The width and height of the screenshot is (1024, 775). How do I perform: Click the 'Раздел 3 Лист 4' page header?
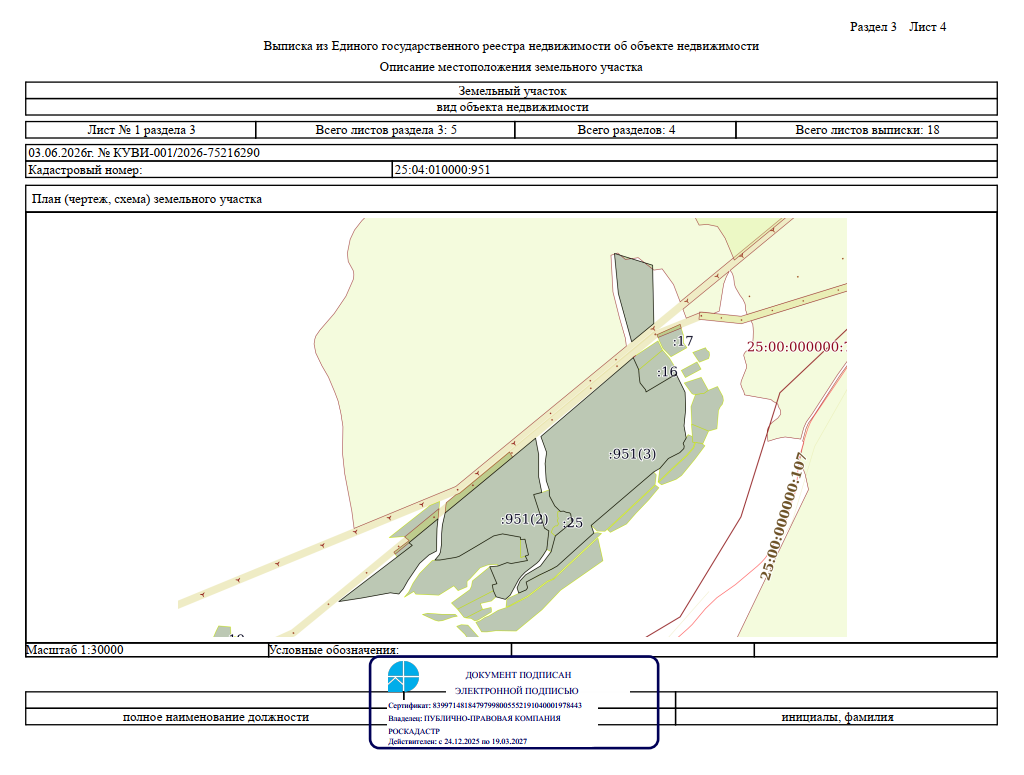click(897, 27)
